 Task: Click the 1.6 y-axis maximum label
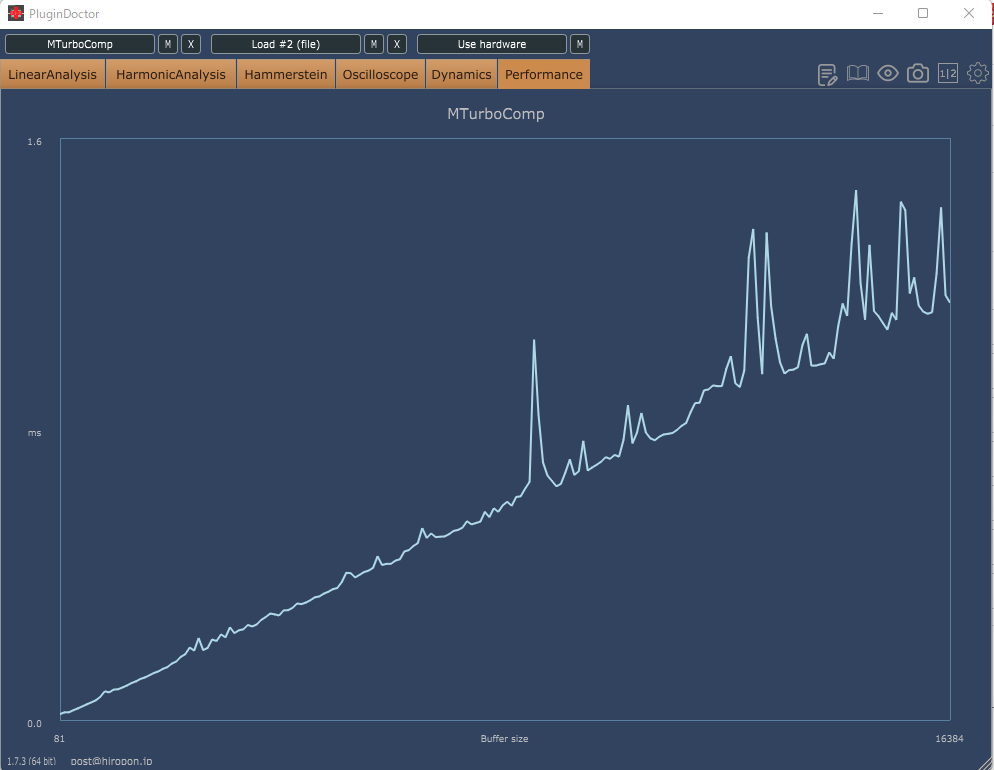pos(34,141)
